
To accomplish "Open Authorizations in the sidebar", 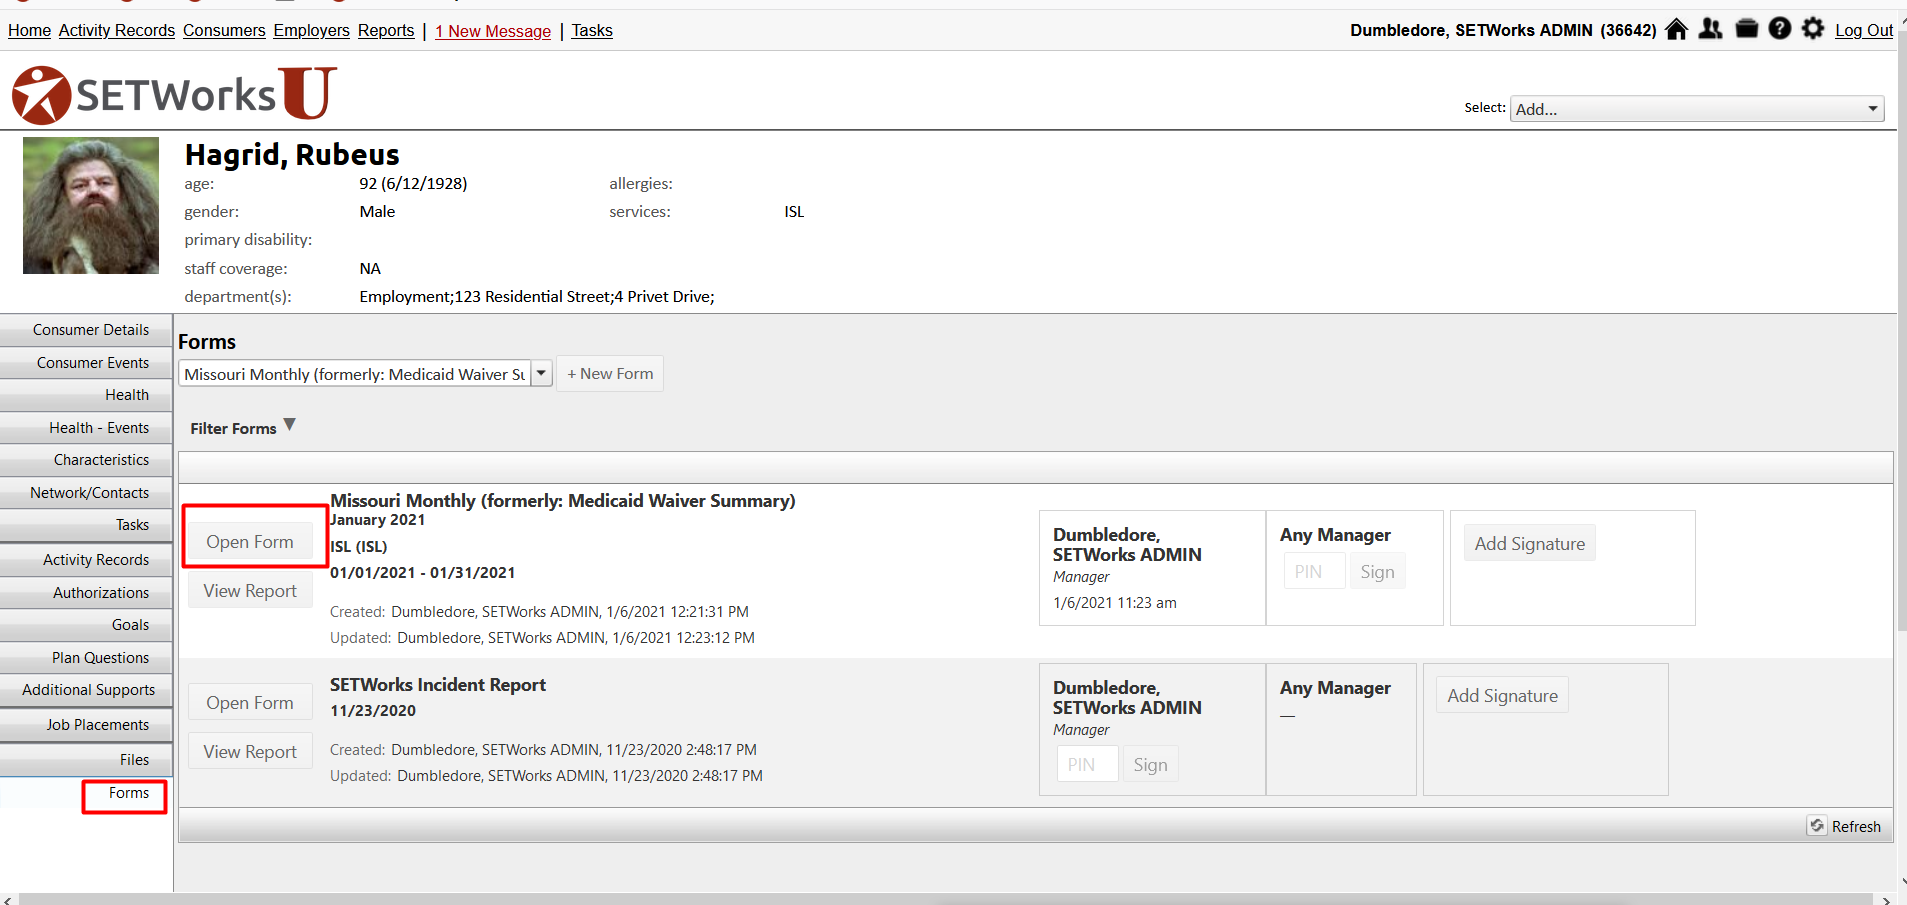I will pos(86,593).
